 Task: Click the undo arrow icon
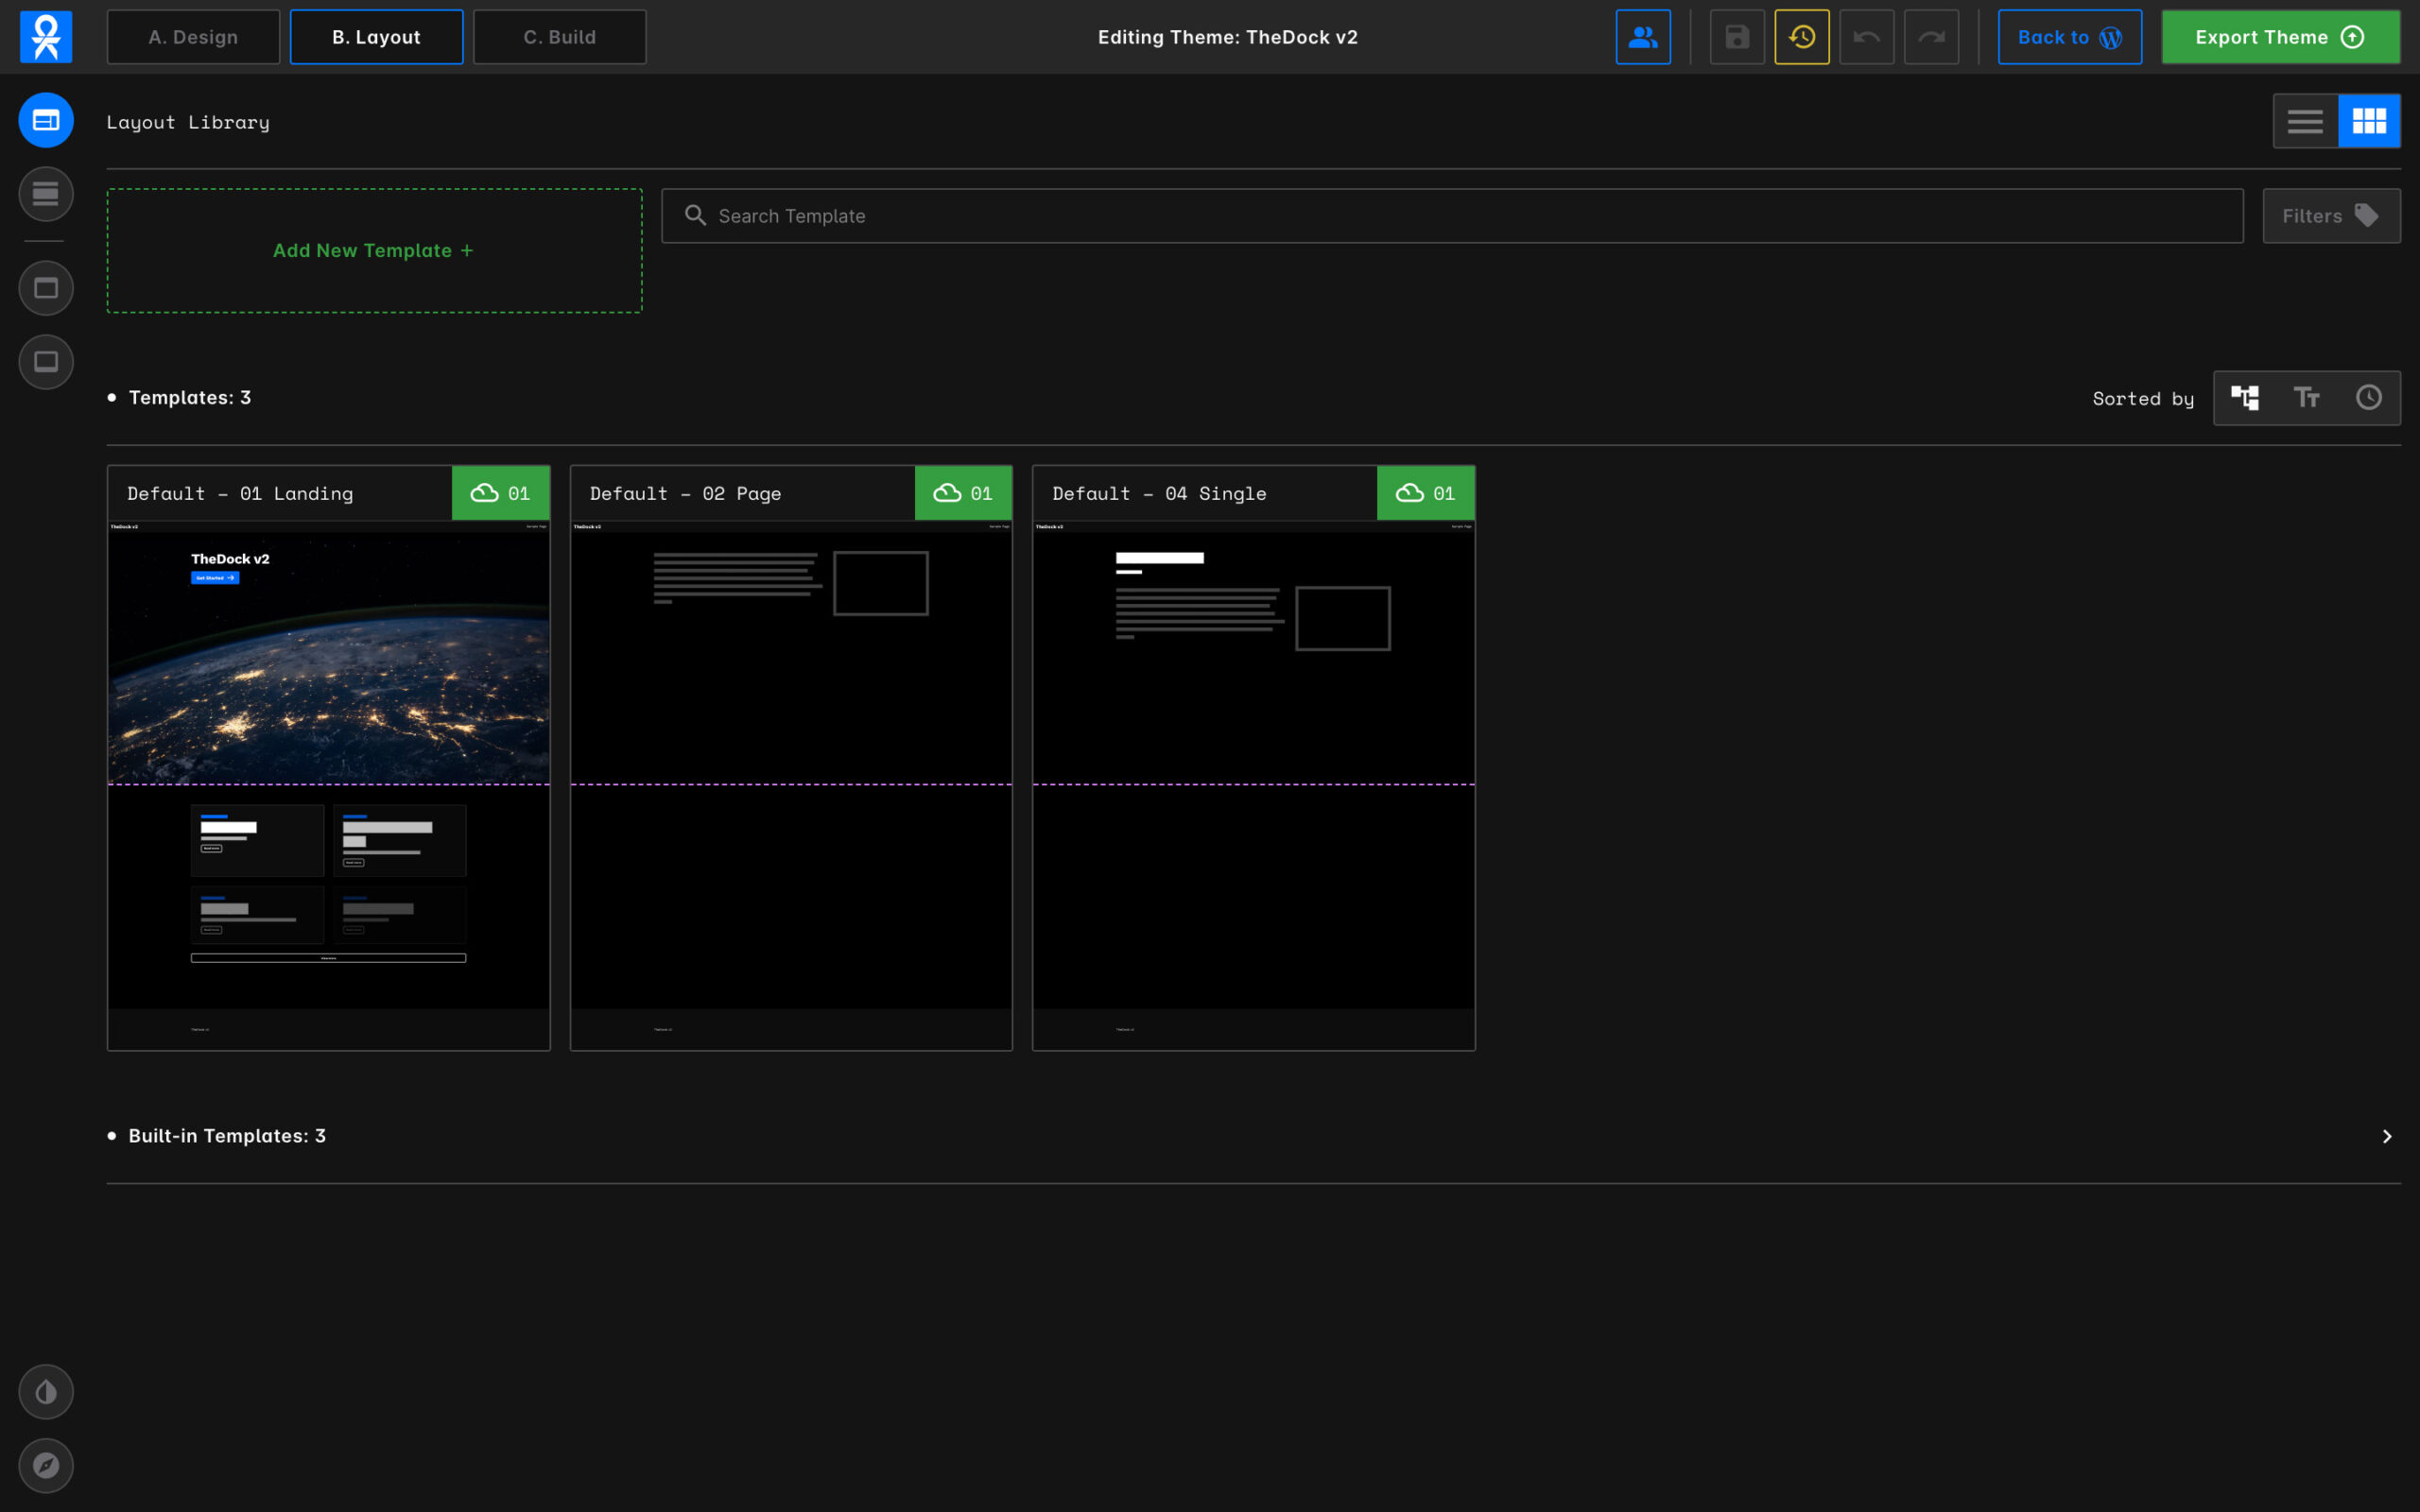pyautogui.click(x=1866, y=37)
